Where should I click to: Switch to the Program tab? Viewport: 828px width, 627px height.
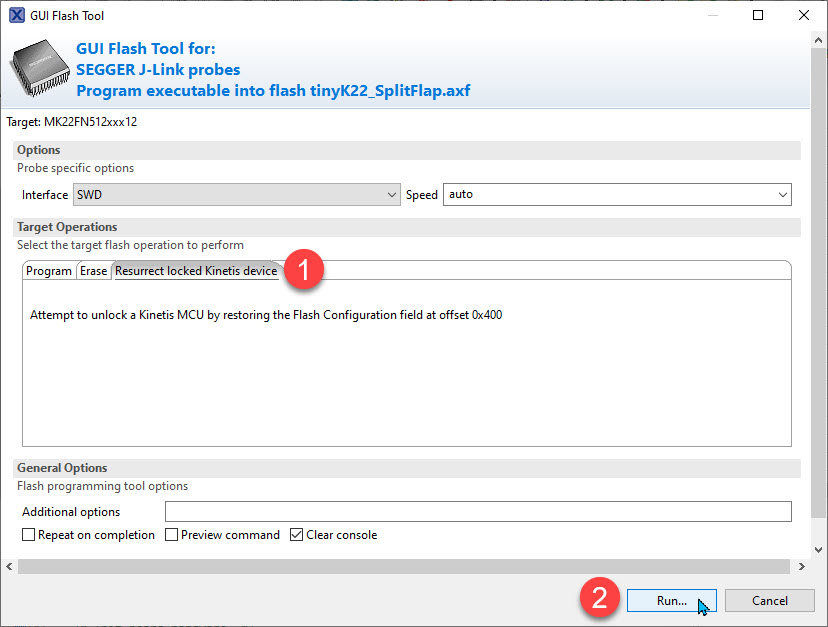pos(49,271)
